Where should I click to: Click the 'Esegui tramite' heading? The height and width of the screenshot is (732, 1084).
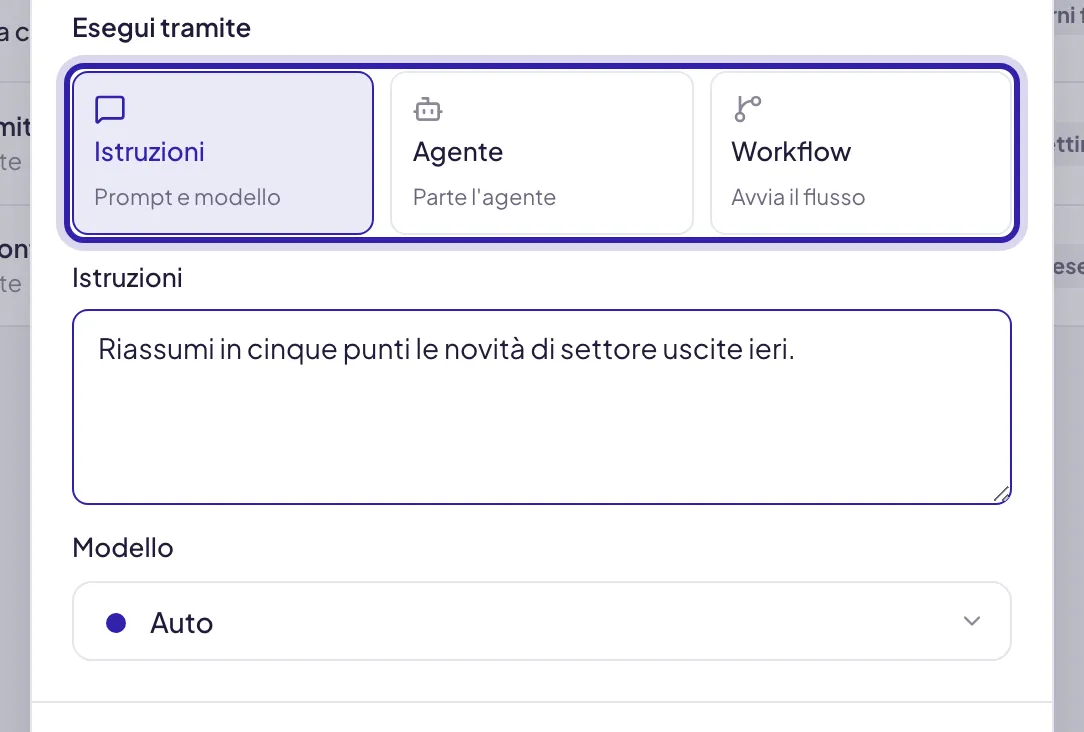(x=161, y=28)
